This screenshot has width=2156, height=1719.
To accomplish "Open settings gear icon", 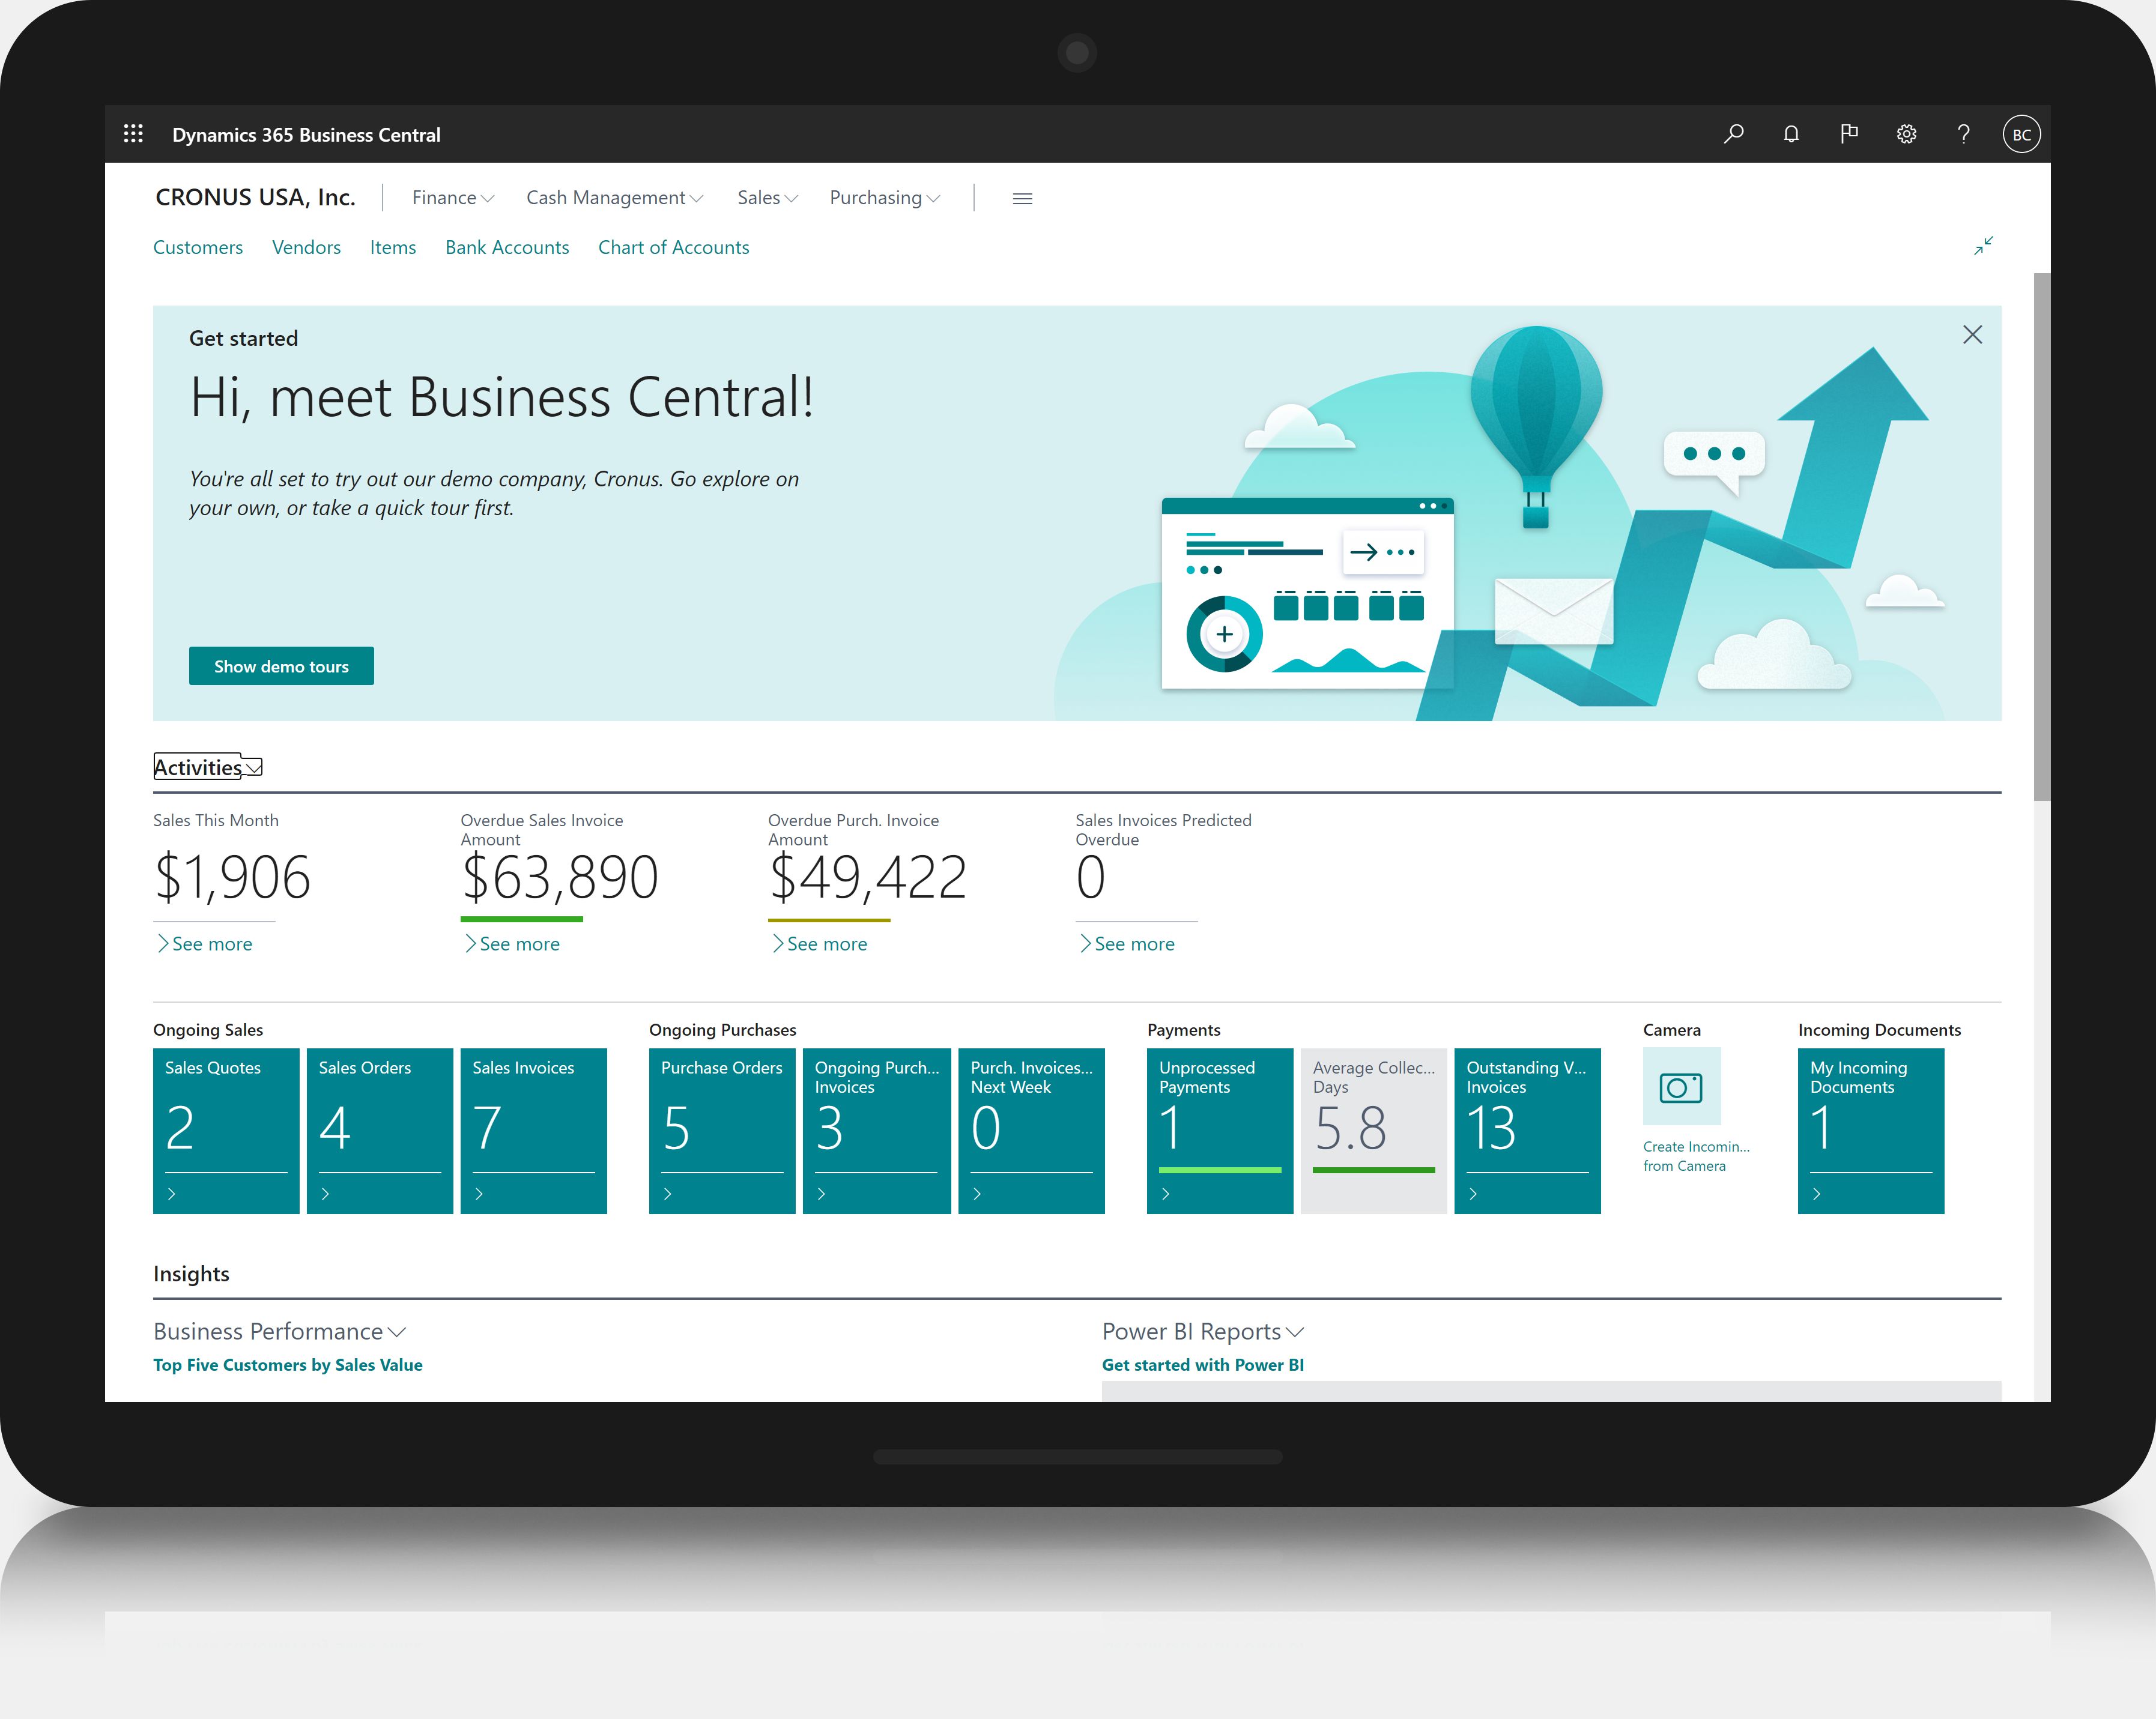I will pos(1906,134).
